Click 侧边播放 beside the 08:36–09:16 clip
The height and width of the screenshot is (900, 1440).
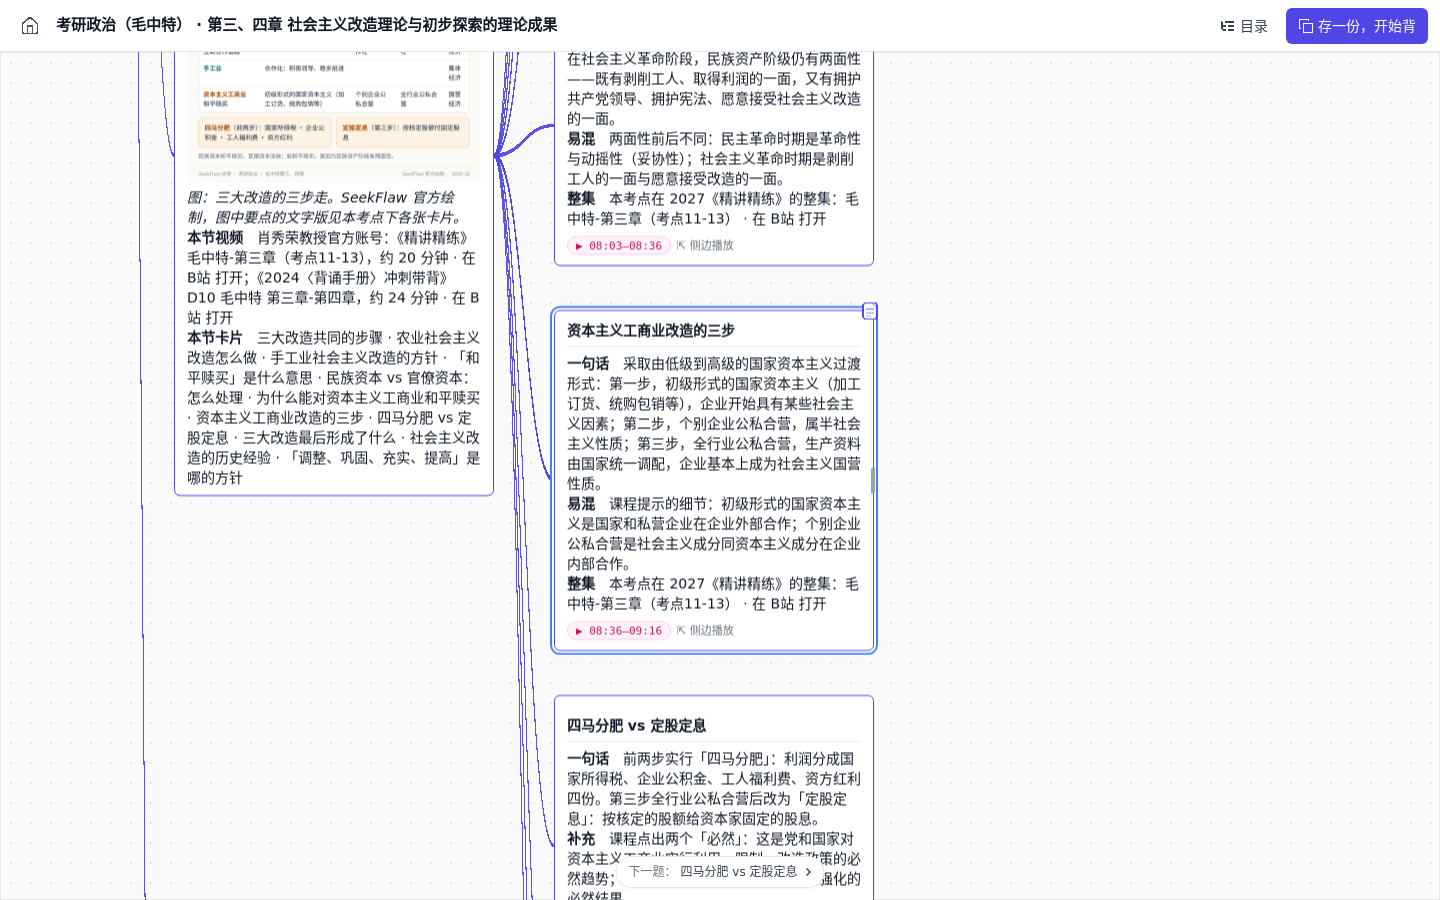tap(705, 631)
